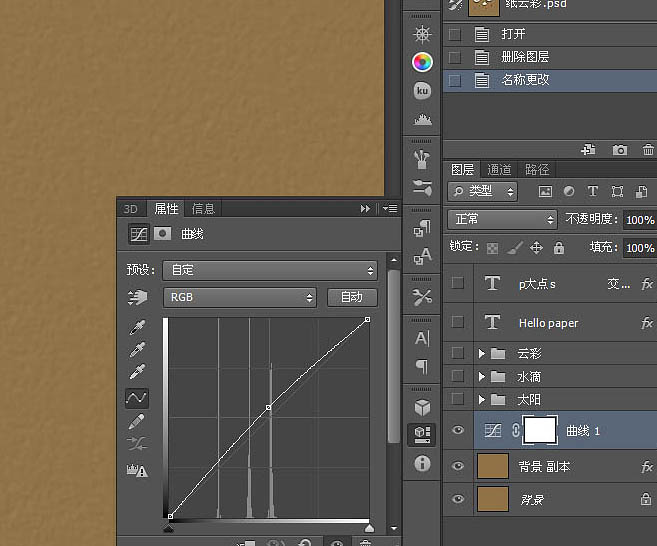The height and width of the screenshot is (546, 657).
Task: Show the Hello paper text layer
Action: tap(458, 322)
